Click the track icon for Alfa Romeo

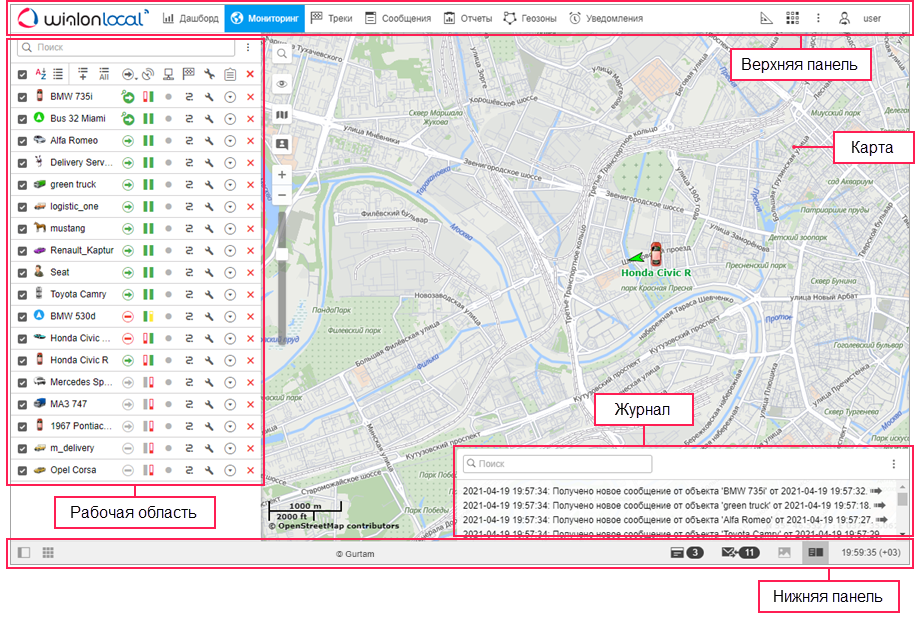(x=189, y=141)
